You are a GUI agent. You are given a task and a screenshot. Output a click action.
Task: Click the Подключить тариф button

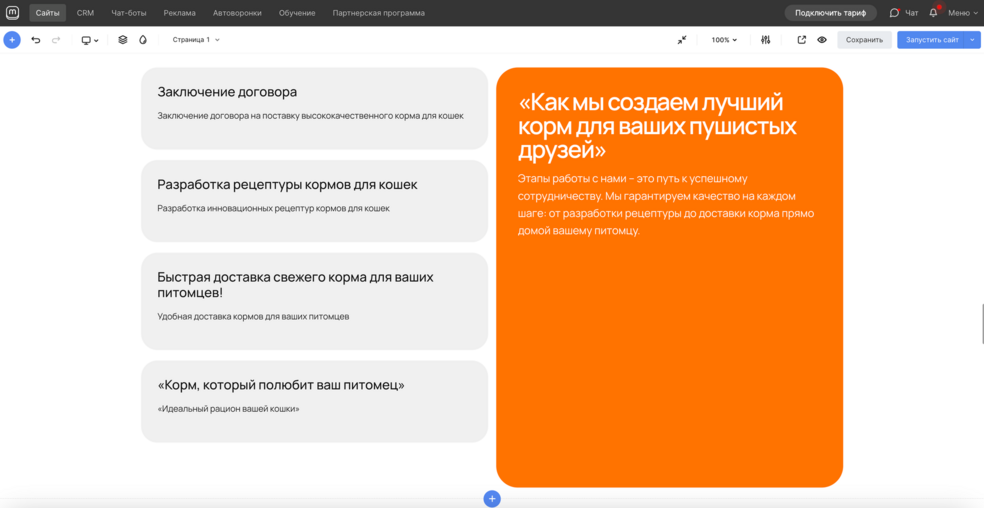tap(830, 13)
